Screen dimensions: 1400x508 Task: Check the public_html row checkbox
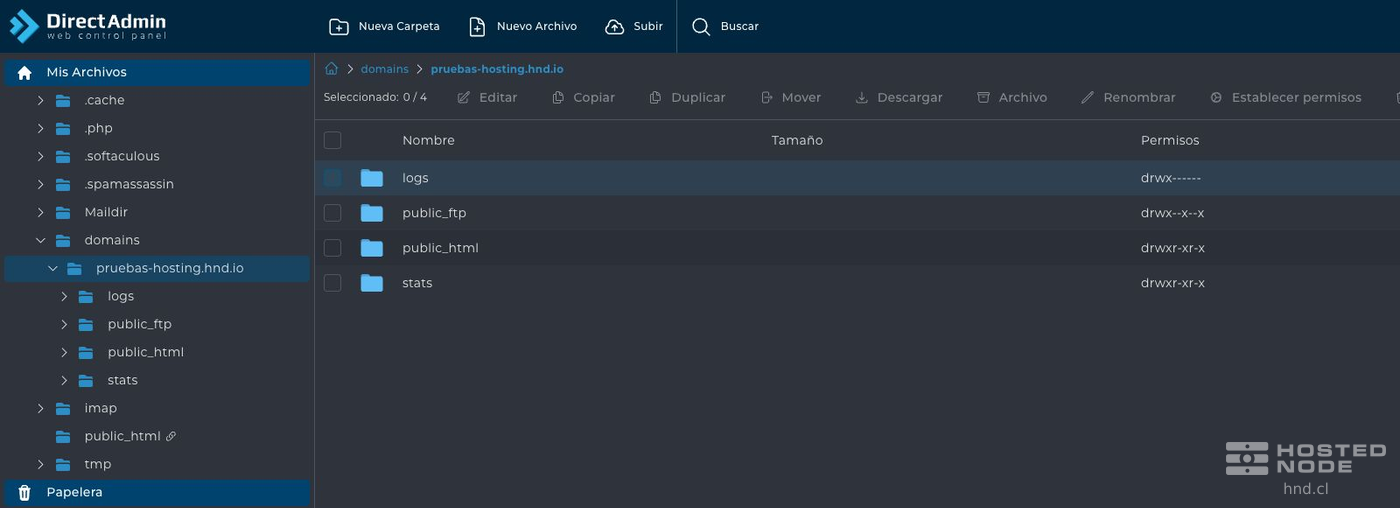(x=333, y=248)
